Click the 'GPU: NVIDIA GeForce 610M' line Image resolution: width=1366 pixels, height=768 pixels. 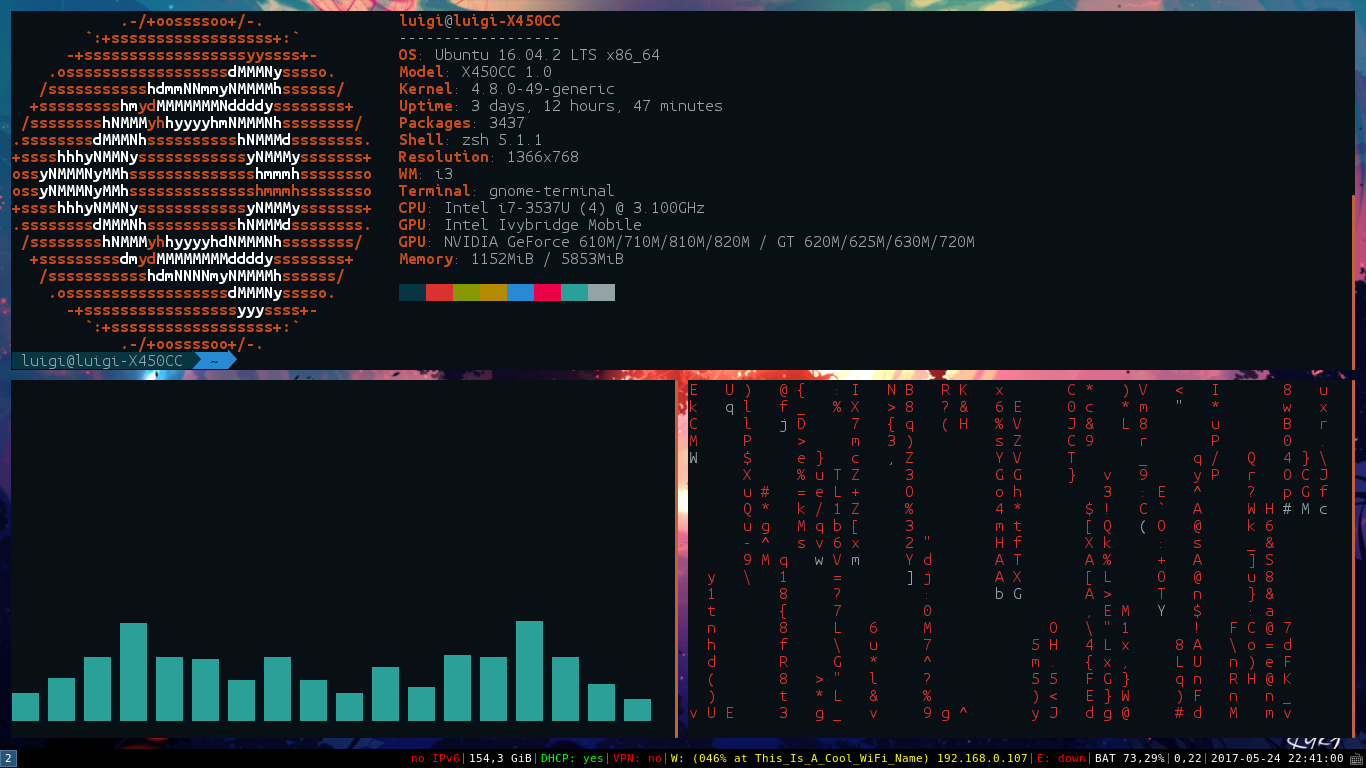pyautogui.click(x=686, y=242)
